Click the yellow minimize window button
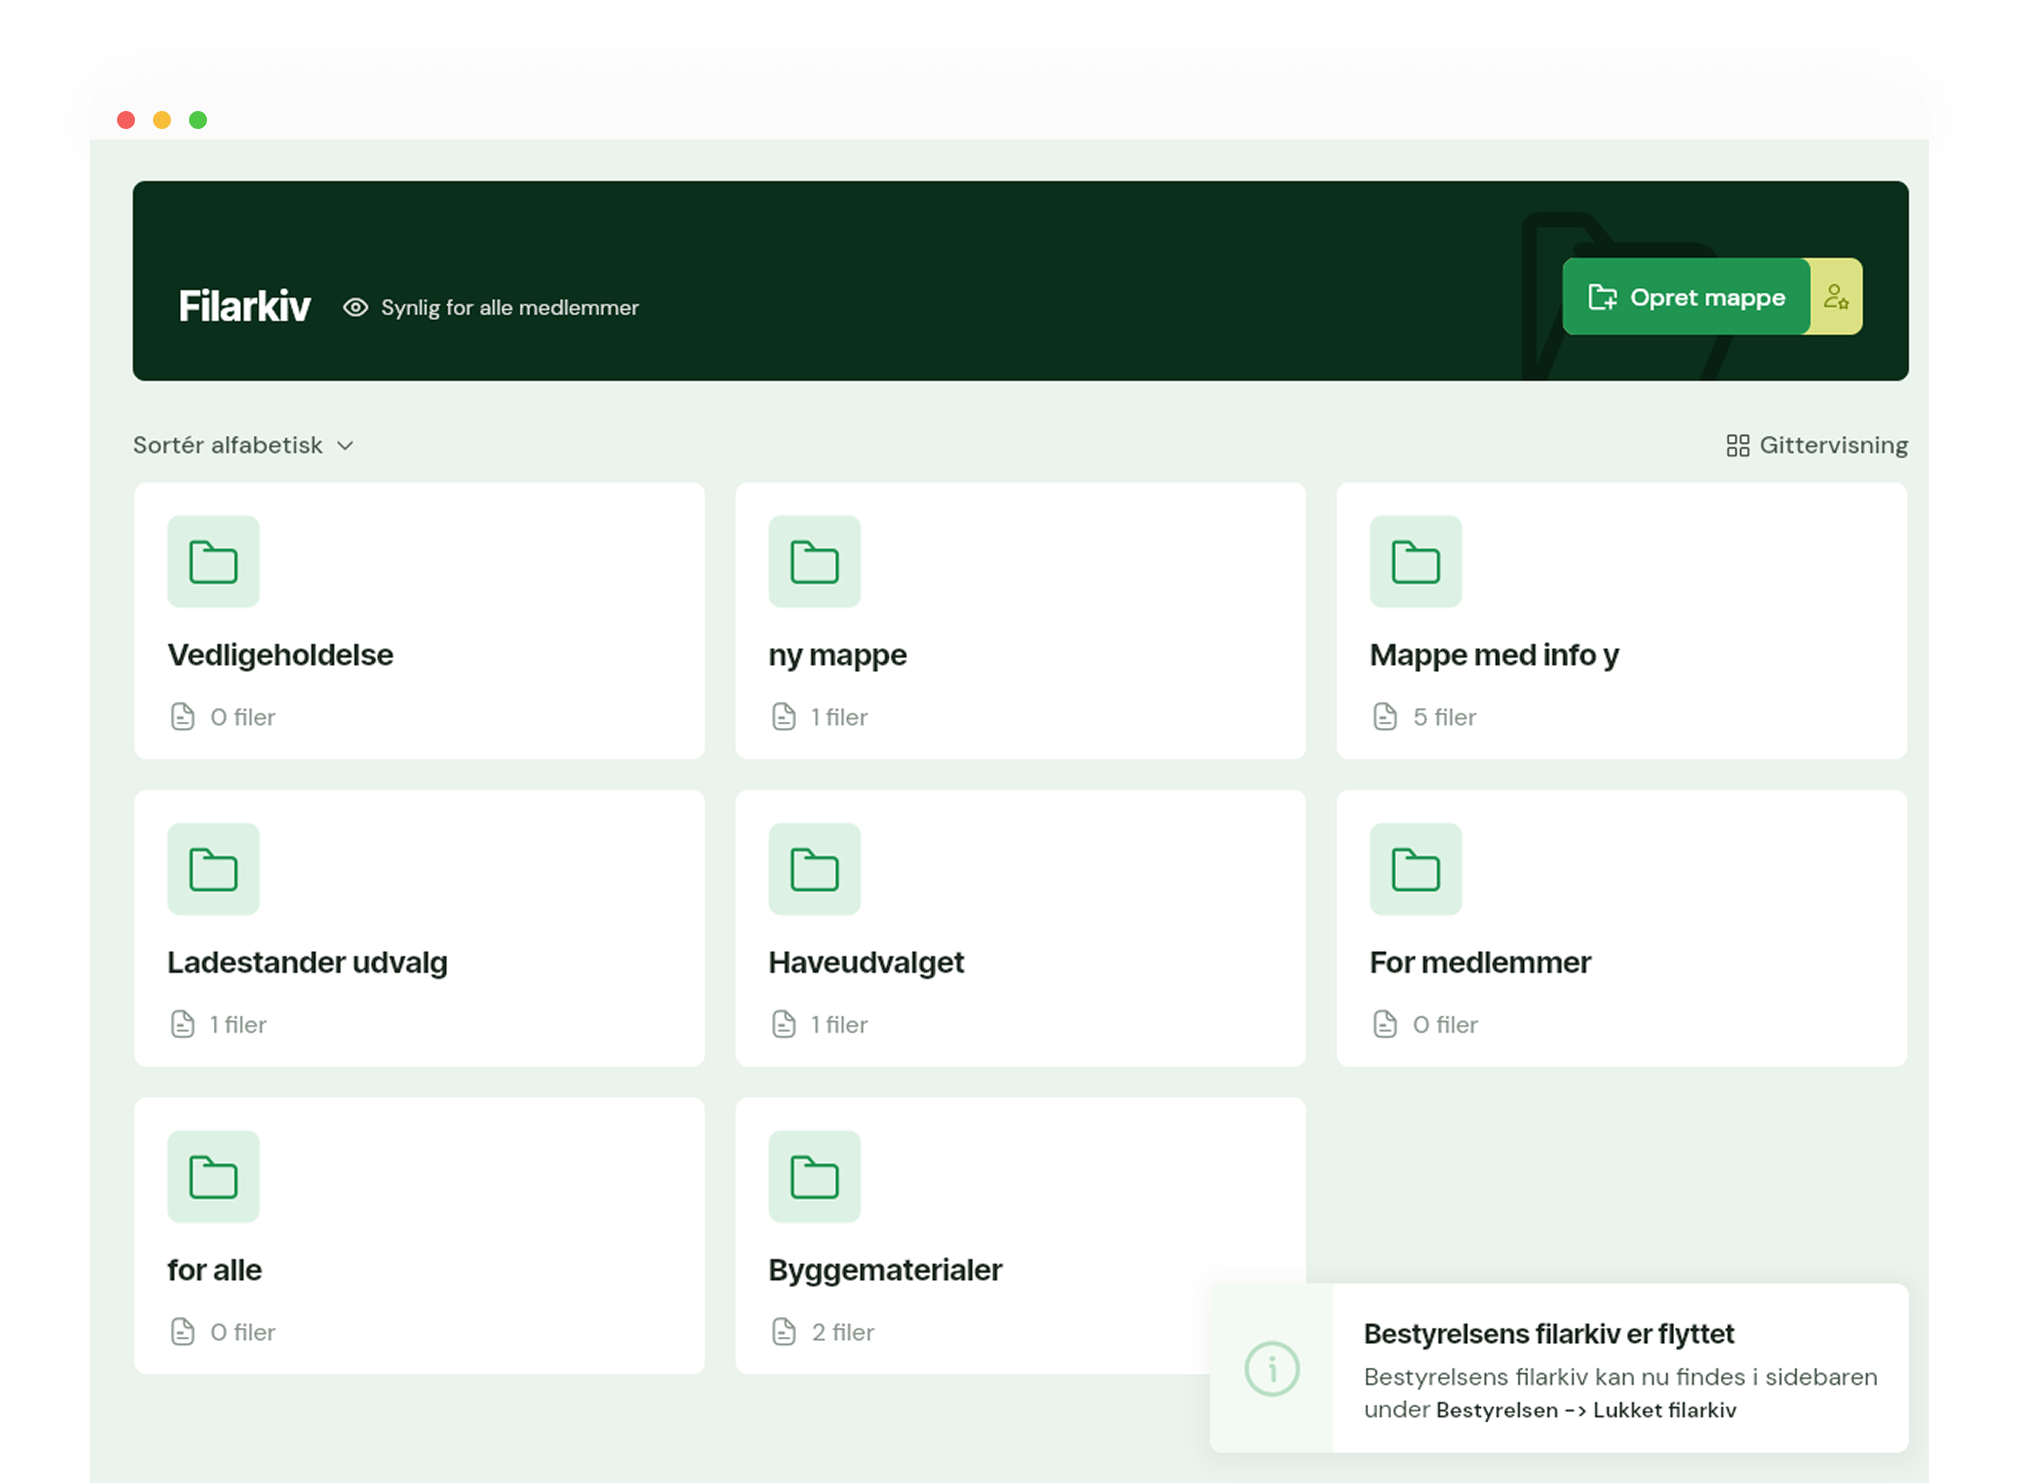2019x1484 pixels. [162, 120]
